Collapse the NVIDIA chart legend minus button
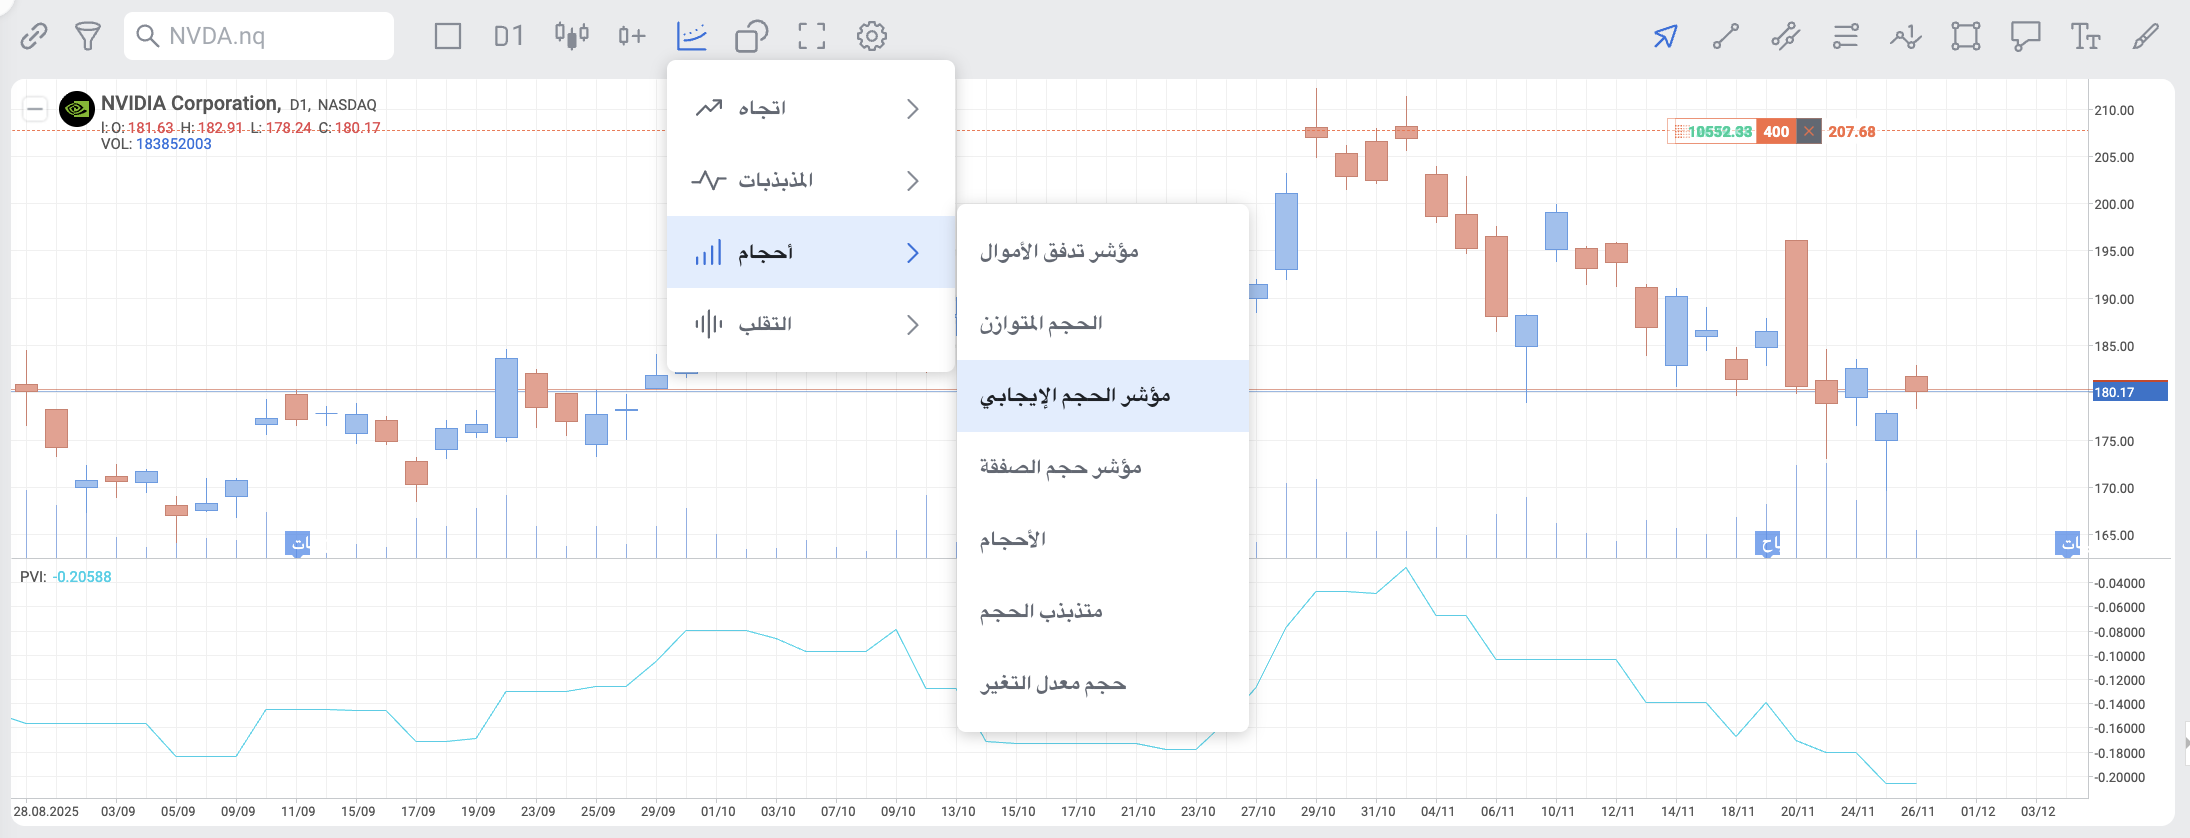 [x=35, y=108]
